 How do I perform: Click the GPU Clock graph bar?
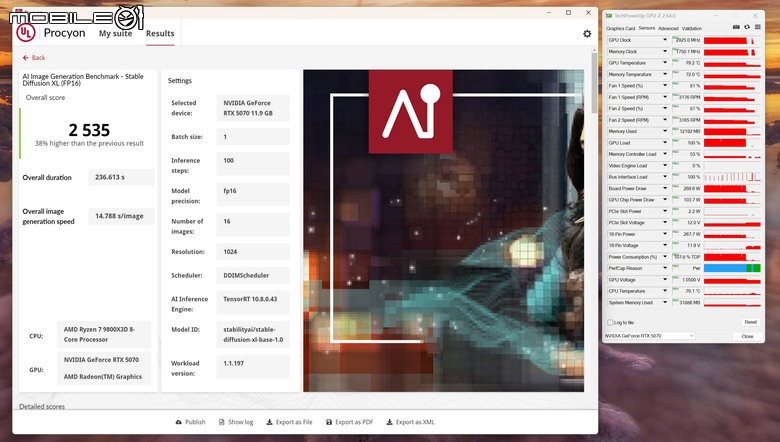point(732,40)
